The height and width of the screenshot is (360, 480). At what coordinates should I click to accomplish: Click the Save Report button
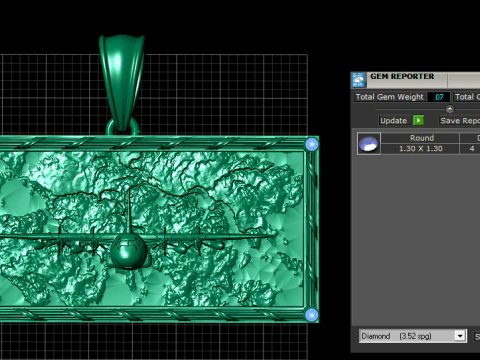459,121
